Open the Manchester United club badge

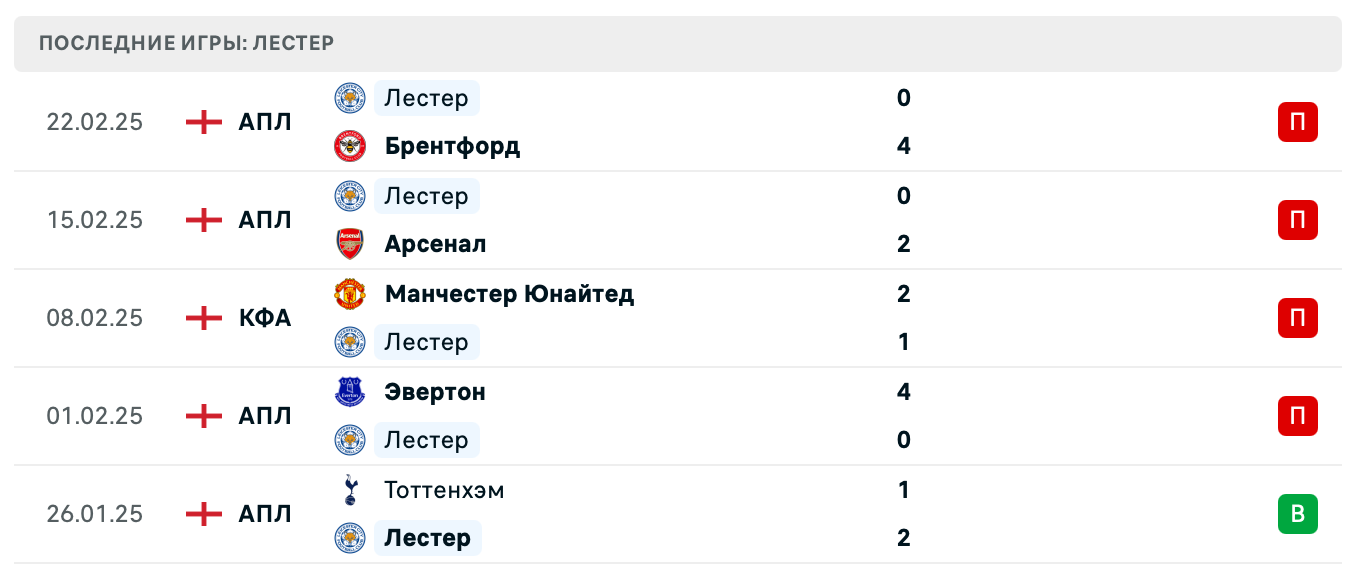tap(349, 294)
